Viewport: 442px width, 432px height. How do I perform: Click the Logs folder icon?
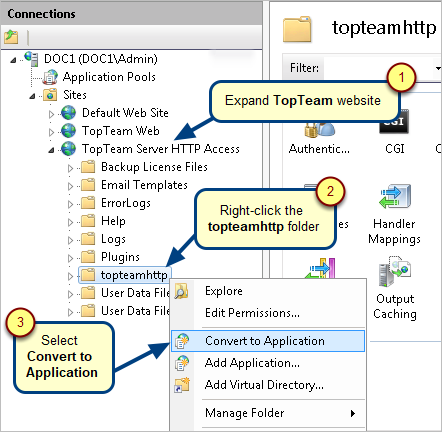tap(88, 239)
